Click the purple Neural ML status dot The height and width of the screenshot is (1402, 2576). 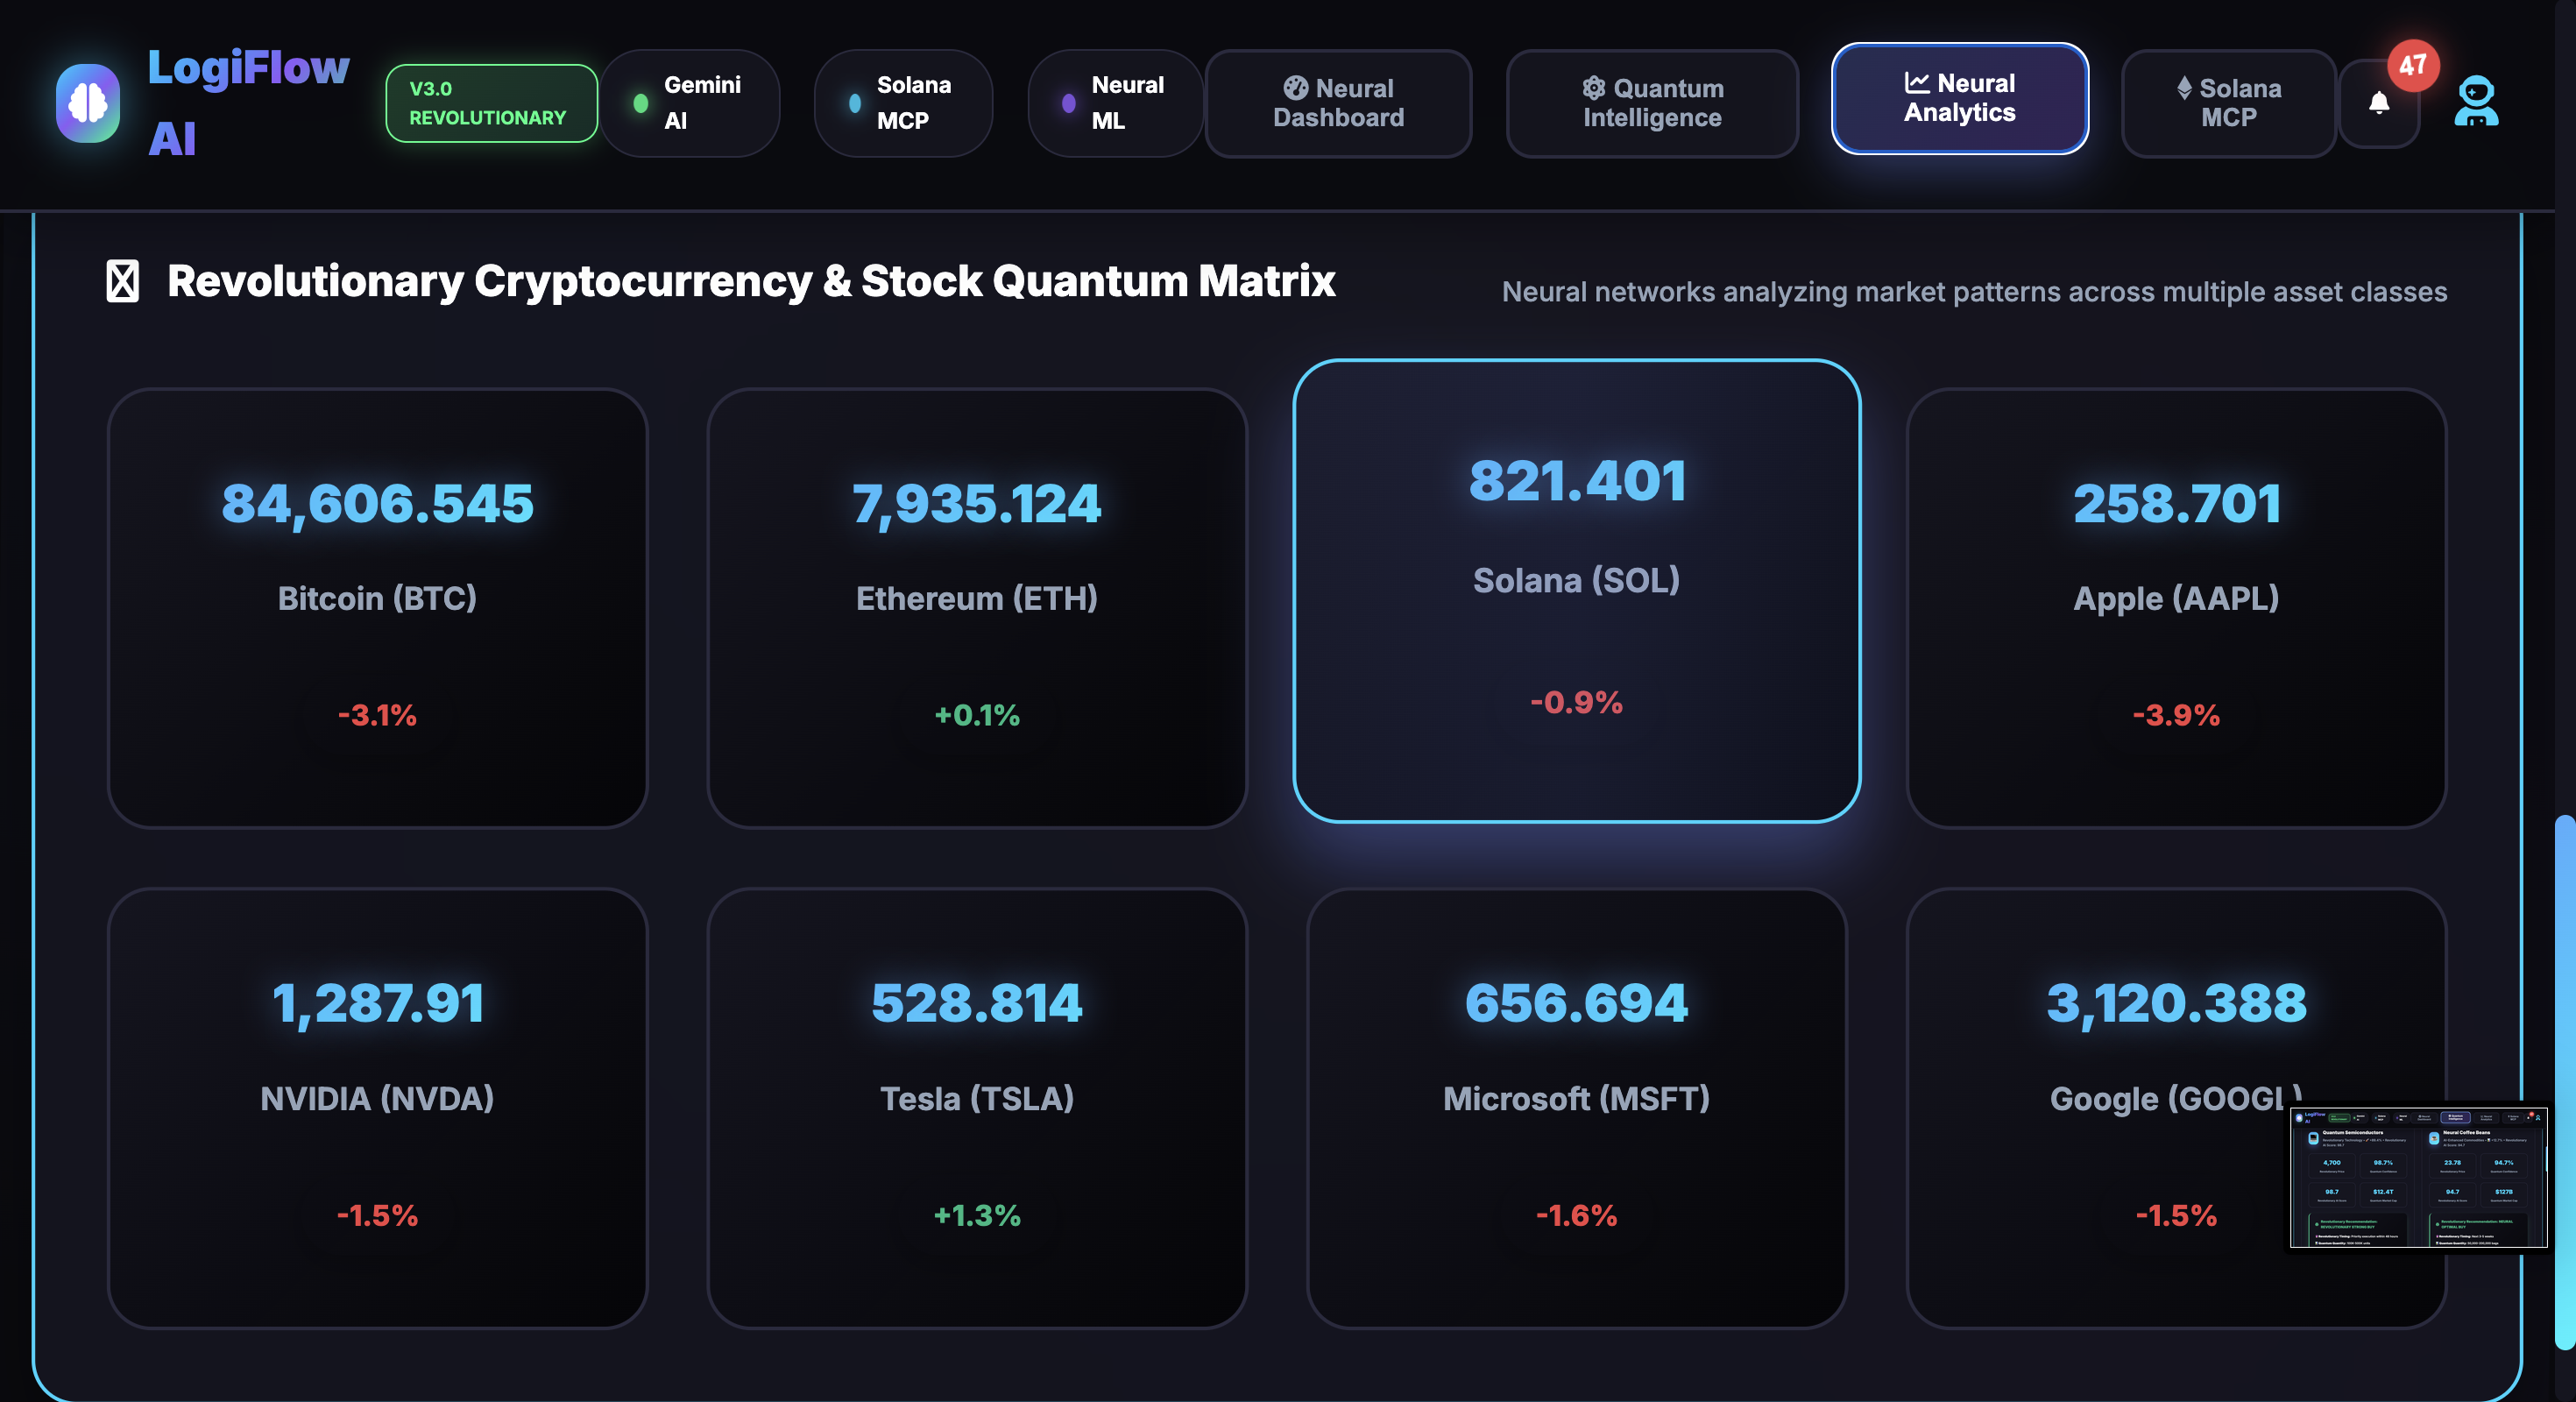(x=1068, y=103)
